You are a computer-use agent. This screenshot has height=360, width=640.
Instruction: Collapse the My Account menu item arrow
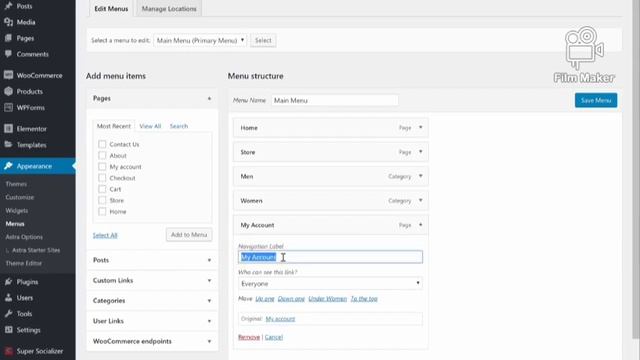click(420, 224)
